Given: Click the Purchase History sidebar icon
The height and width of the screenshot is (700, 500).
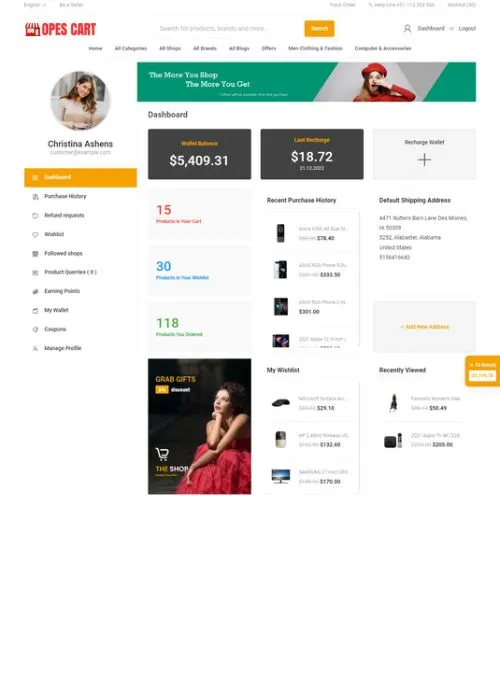Looking at the screenshot, I should 35,197.
